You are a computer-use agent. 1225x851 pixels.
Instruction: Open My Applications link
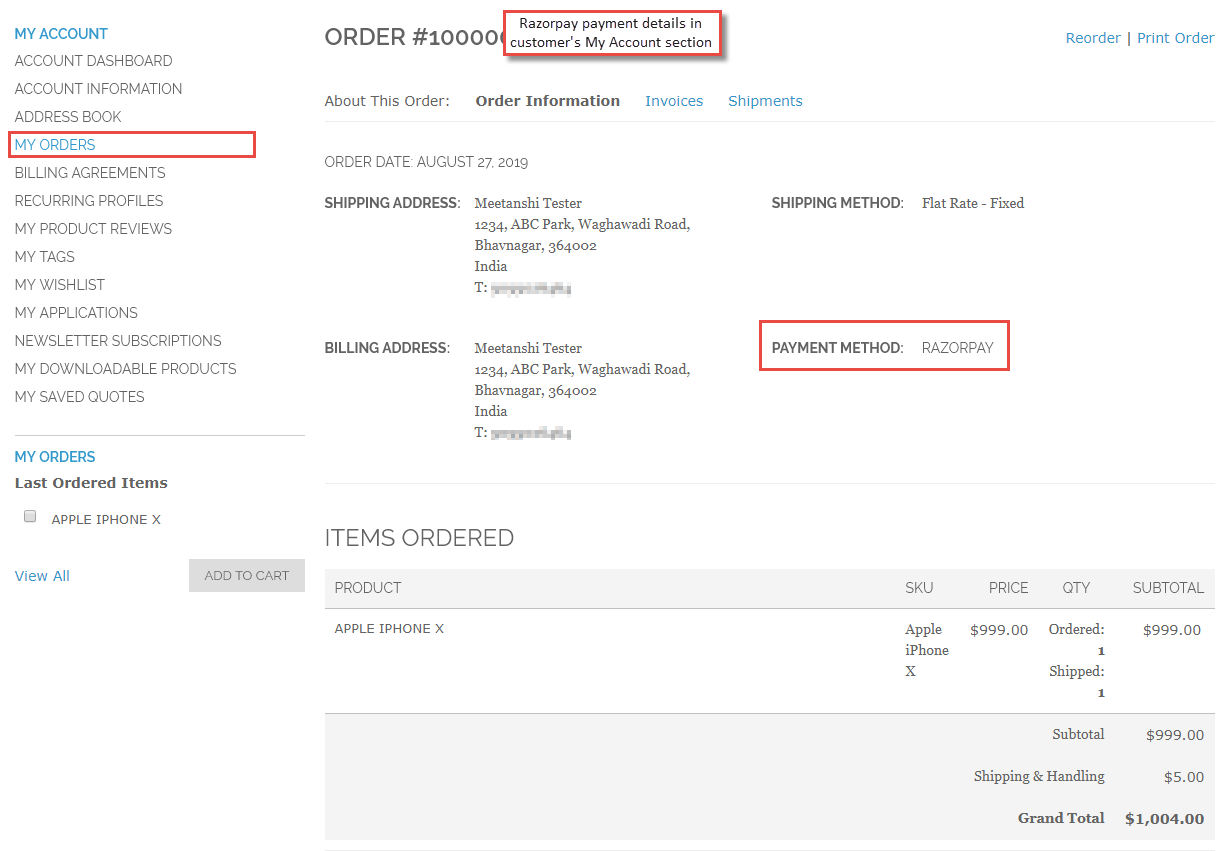click(76, 313)
